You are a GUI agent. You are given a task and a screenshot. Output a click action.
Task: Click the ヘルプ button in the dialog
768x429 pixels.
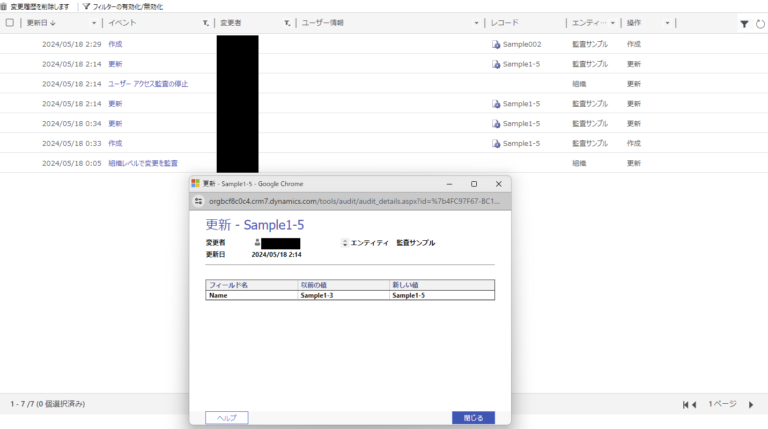(x=226, y=418)
